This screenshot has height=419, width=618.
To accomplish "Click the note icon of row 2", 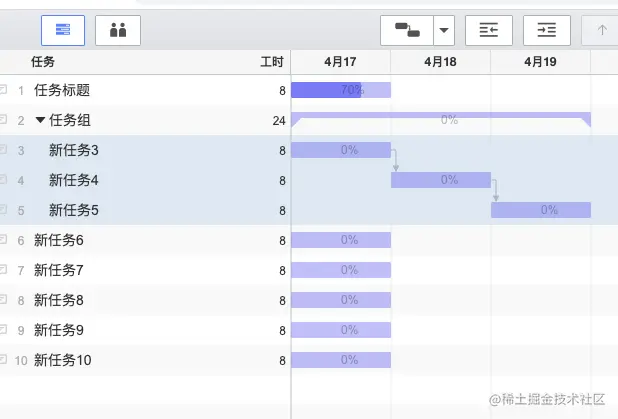I will (x=3, y=119).
